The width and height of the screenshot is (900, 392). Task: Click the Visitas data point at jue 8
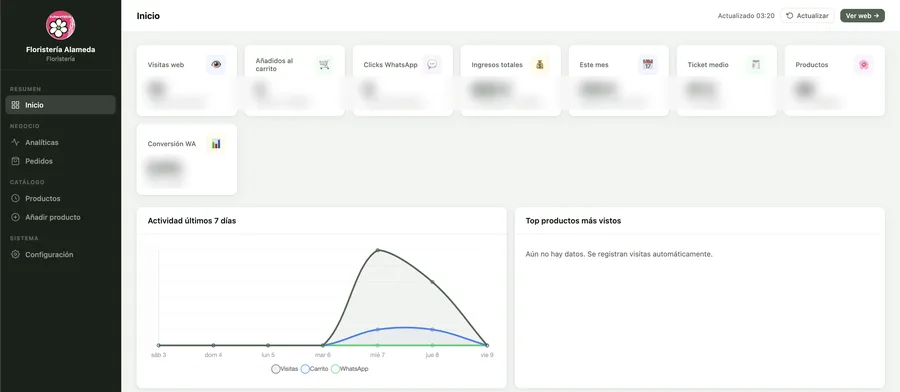click(432, 282)
